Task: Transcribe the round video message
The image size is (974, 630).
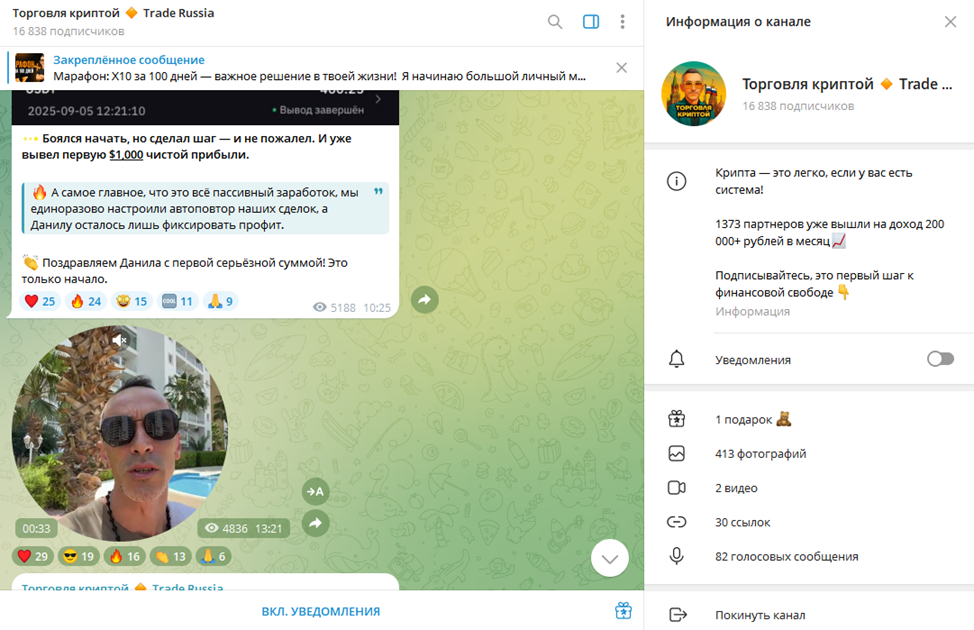Action: [x=316, y=491]
